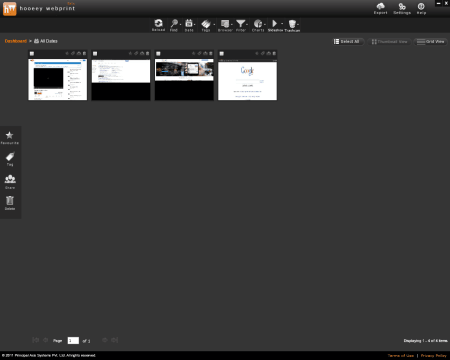450x360 pixels.
Task: Tag the Google page card
Action: [263, 53]
